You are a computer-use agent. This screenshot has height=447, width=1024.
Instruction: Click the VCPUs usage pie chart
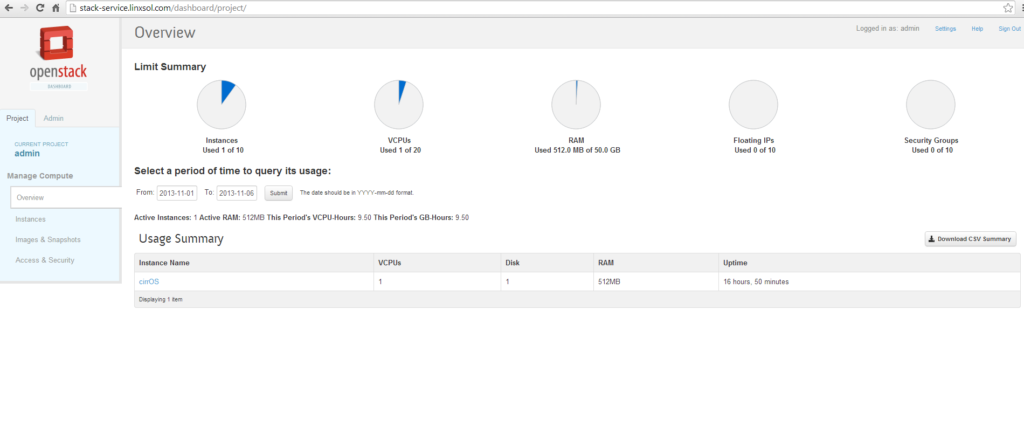click(x=398, y=105)
